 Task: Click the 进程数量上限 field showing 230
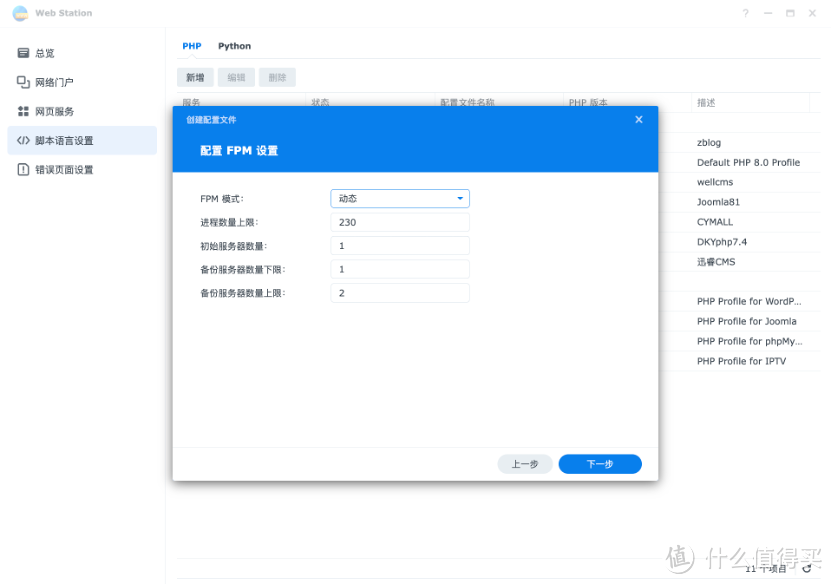(x=400, y=222)
